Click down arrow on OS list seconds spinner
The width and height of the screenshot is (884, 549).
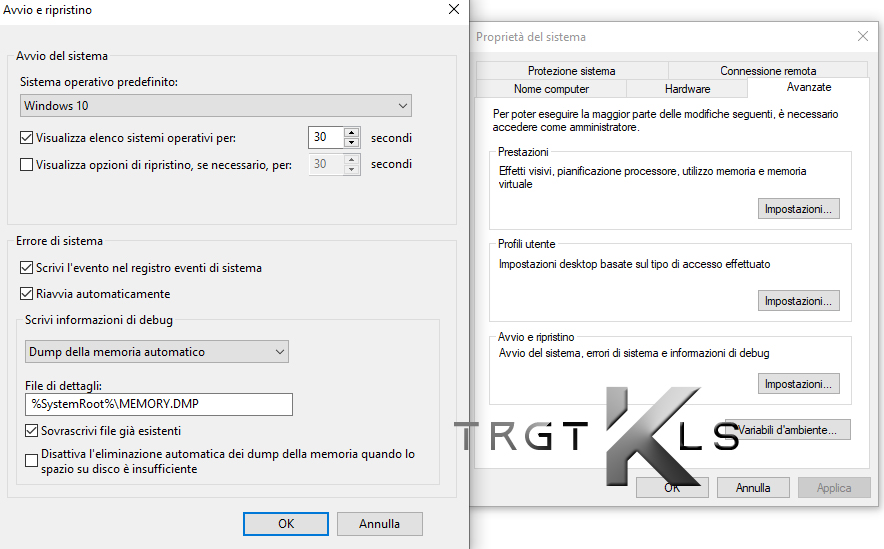(351, 143)
